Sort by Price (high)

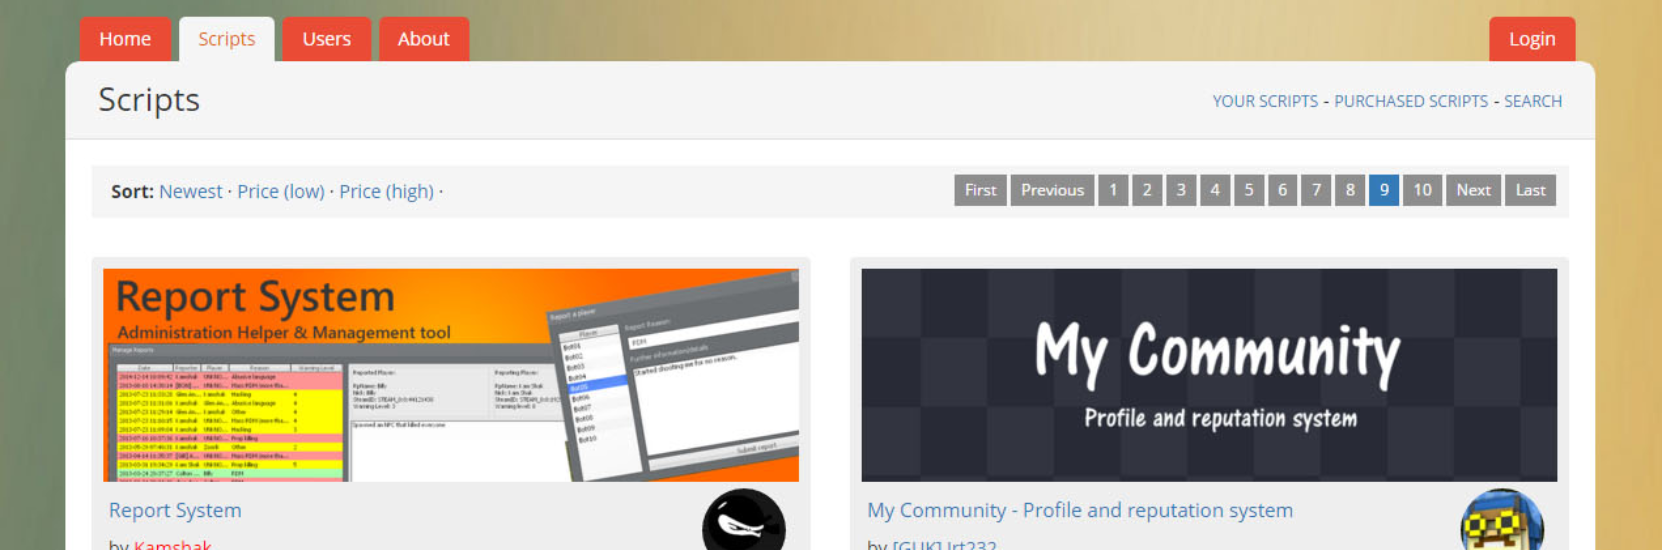click(386, 191)
